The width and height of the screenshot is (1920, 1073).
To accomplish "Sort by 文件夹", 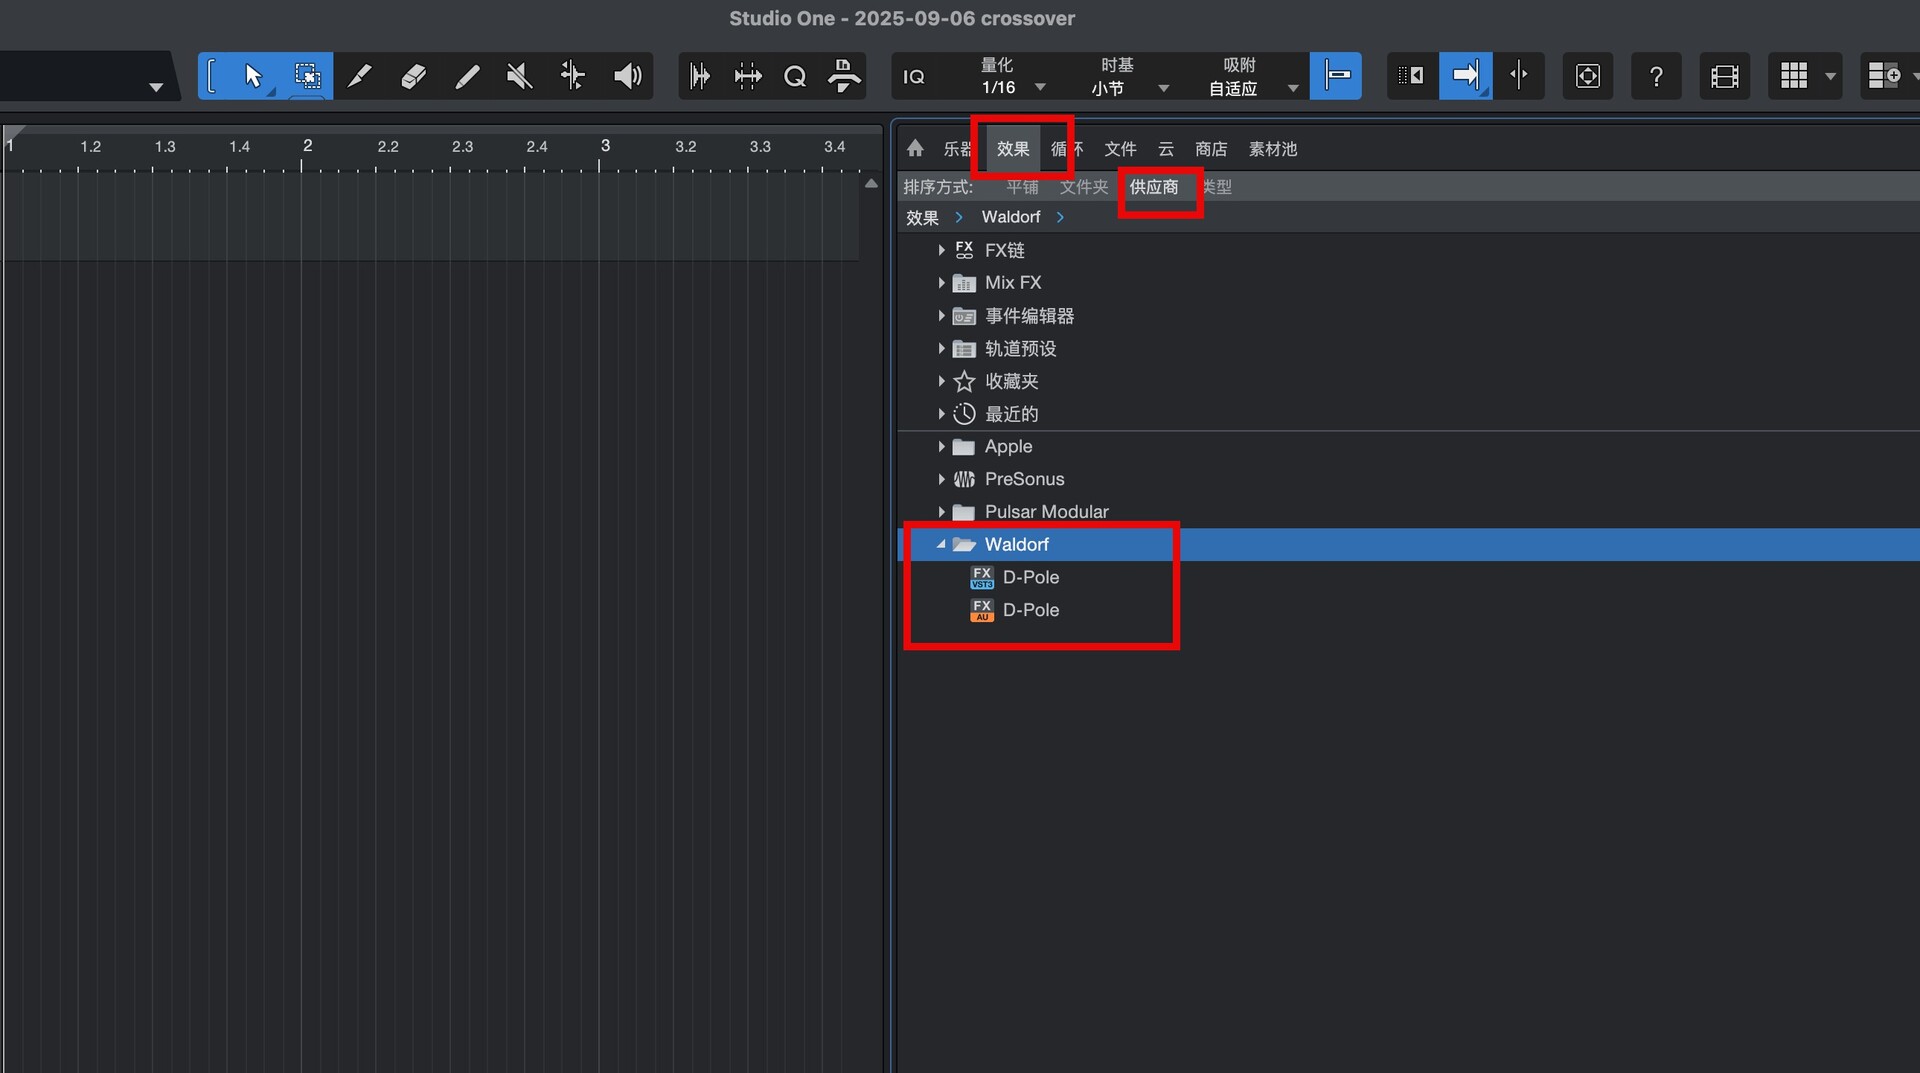I will (x=1084, y=187).
